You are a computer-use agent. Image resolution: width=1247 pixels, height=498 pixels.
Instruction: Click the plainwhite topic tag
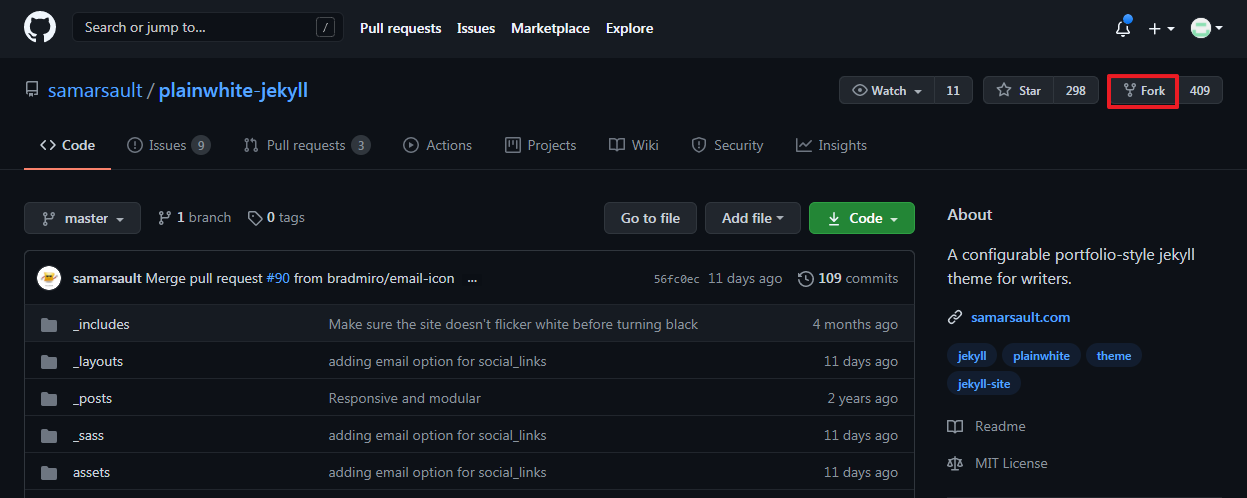pyautogui.click(x=1041, y=356)
